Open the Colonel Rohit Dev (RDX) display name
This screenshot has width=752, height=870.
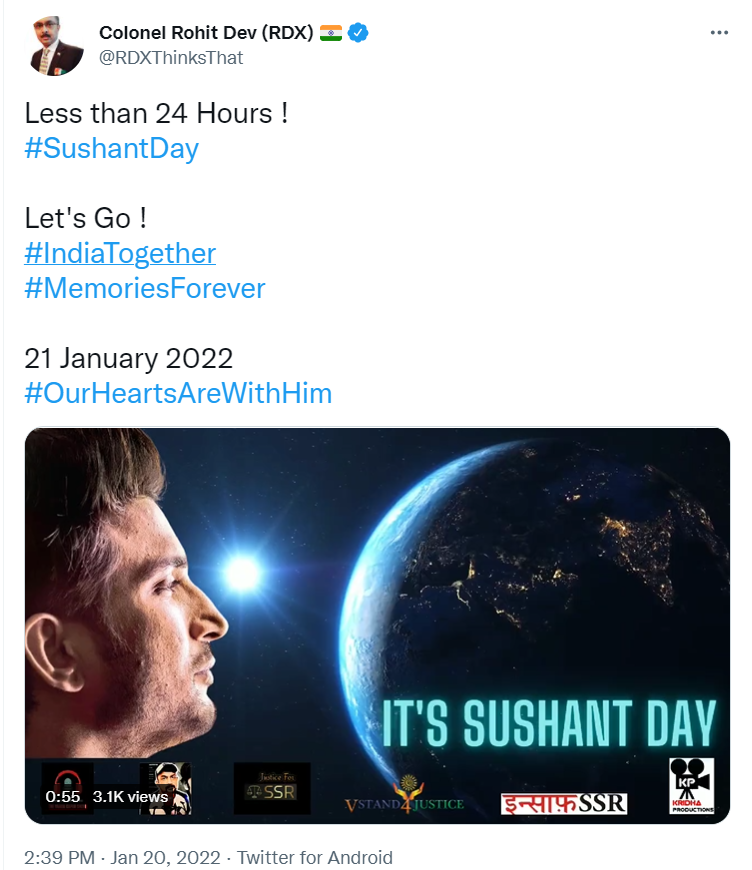(x=205, y=33)
